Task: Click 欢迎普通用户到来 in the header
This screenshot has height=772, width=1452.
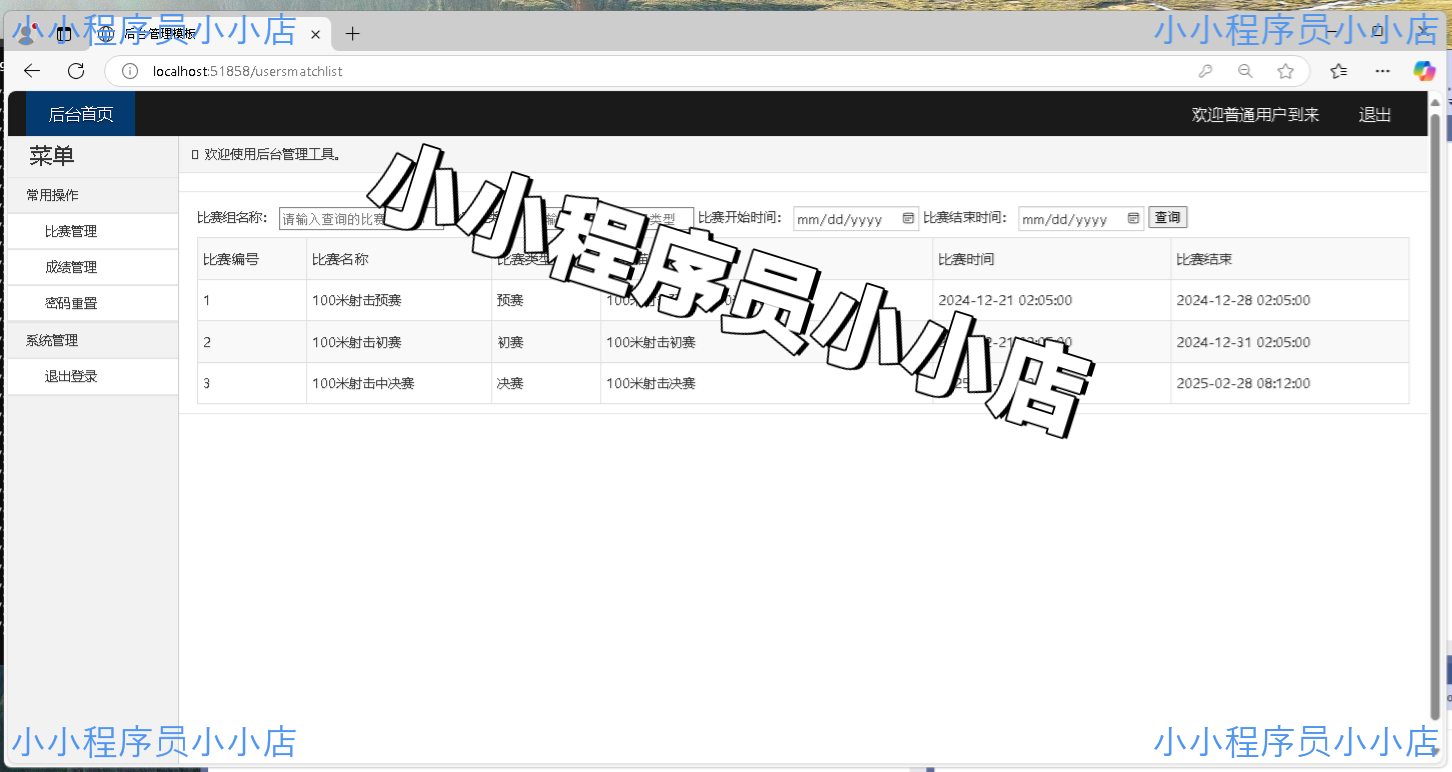Action: pyautogui.click(x=1255, y=114)
